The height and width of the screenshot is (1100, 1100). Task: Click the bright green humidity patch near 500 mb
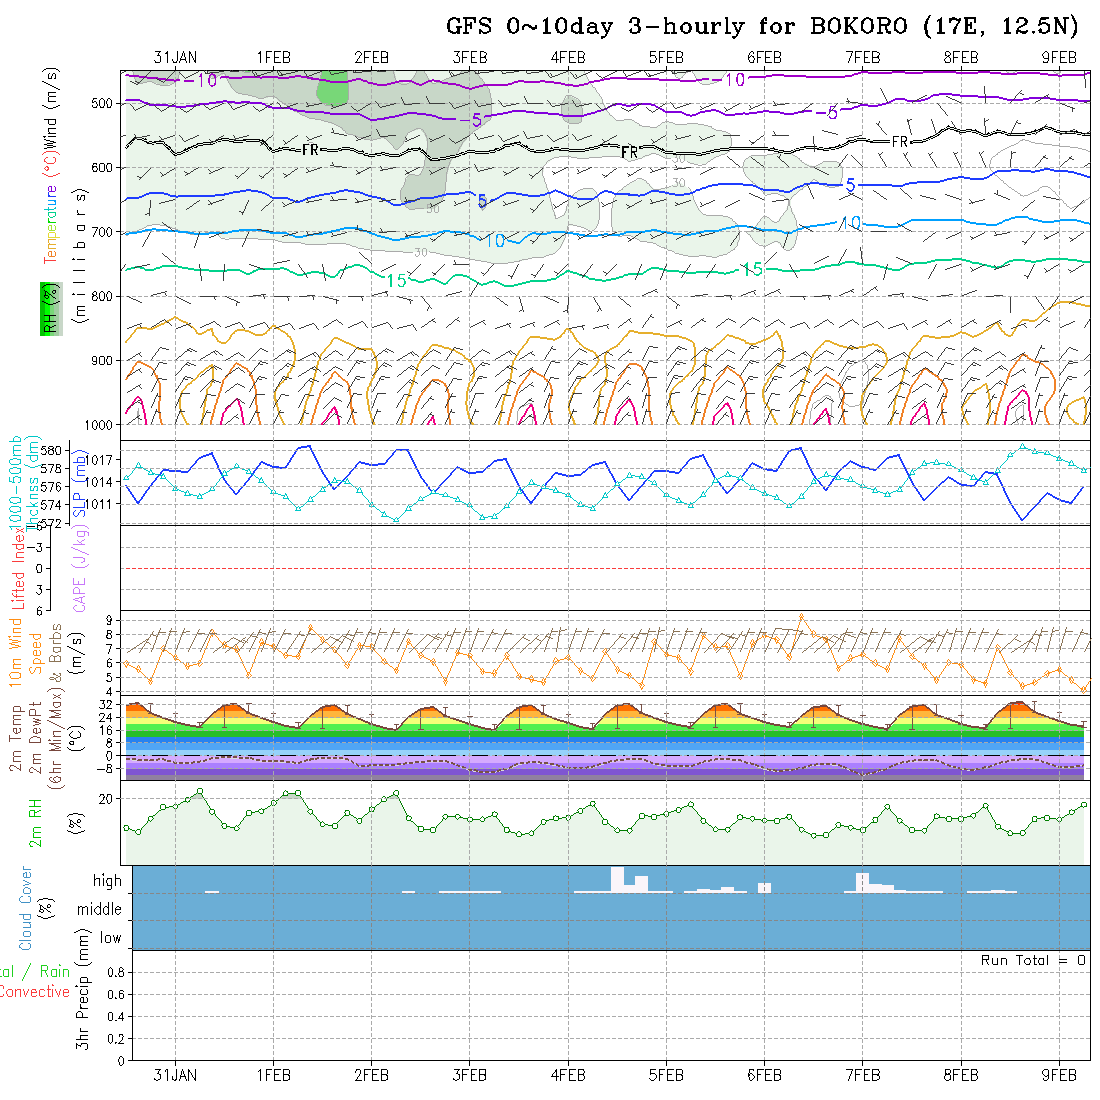(333, 91)
